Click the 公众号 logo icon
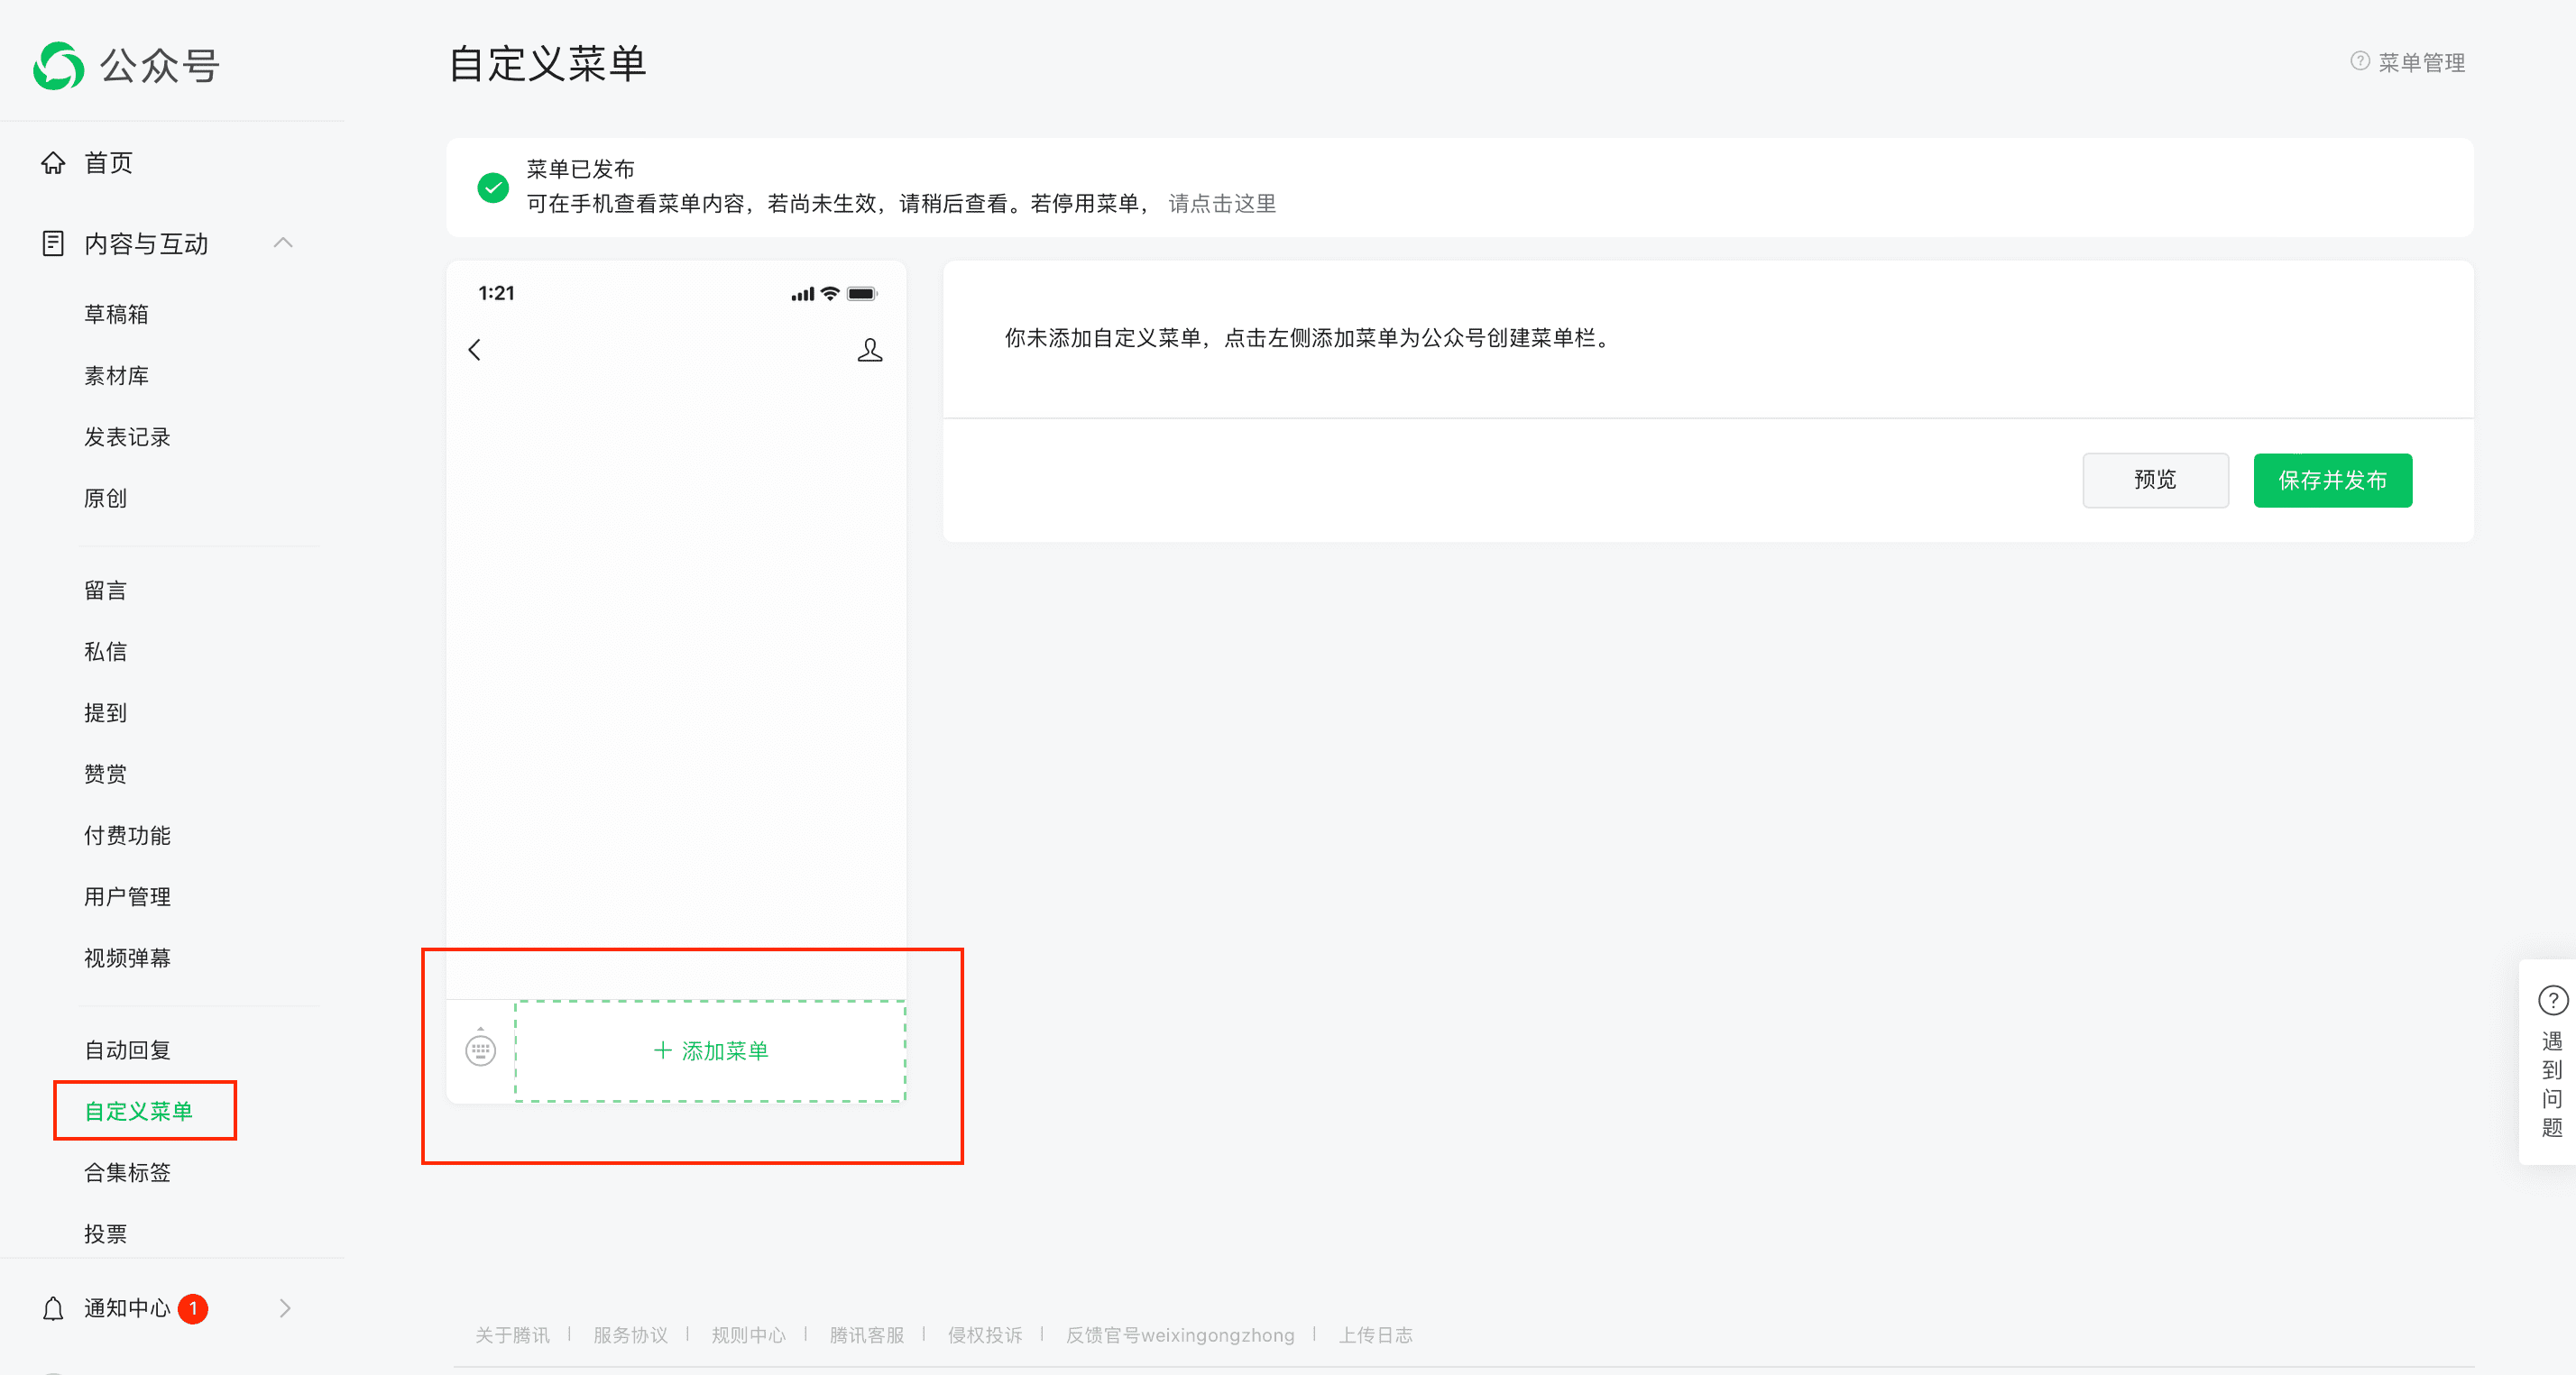This screenshot has width=2576, height=1375. (x=58, y=66)
